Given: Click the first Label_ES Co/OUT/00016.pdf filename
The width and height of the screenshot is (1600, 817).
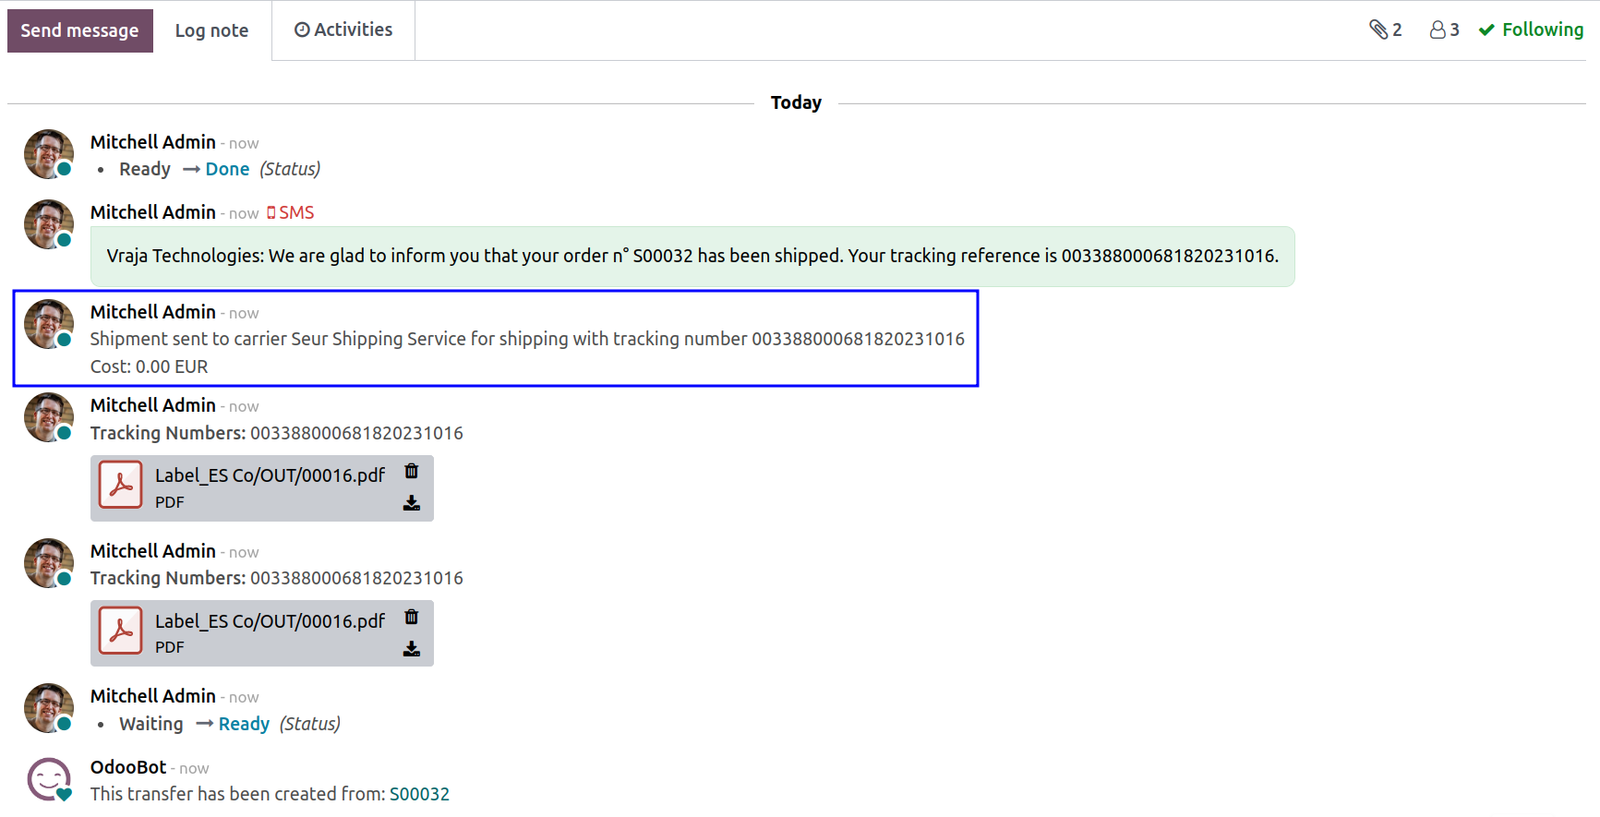Looking at the screenshot, I should point(270,475).
